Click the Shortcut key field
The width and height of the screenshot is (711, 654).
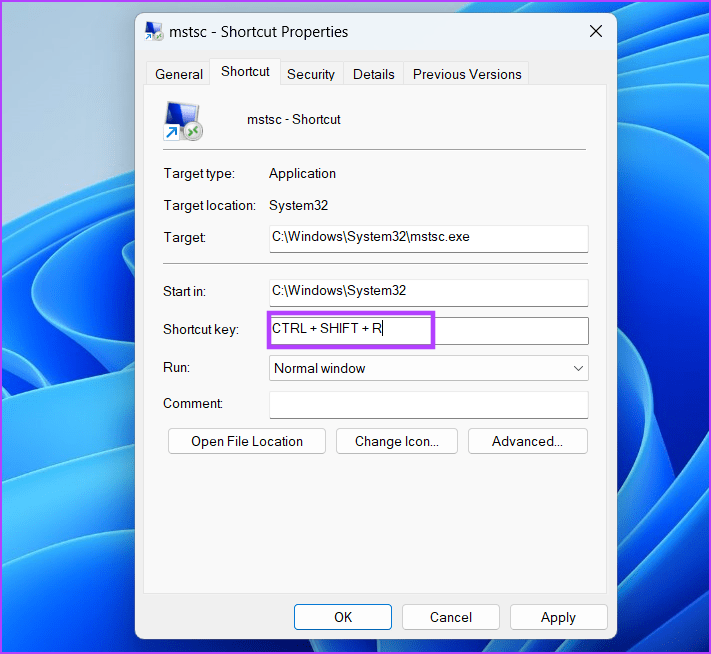click(429, 330)
